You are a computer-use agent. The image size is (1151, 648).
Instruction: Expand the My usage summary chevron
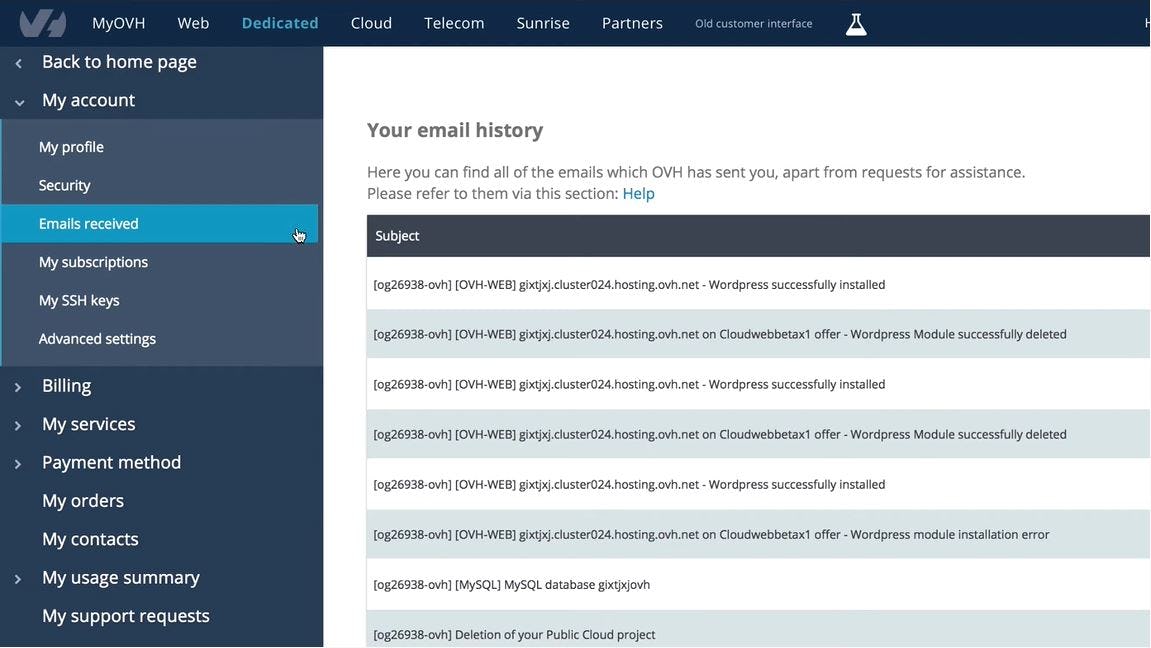[18, 579]
